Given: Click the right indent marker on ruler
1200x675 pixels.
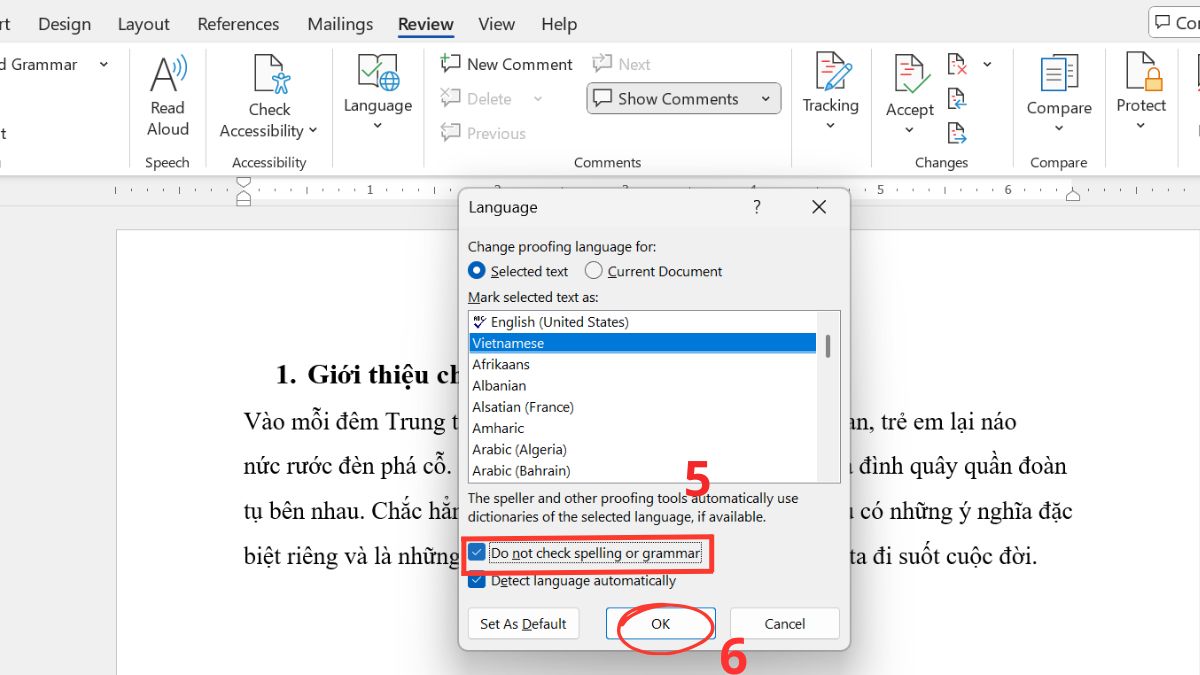Looking at the screenshot, I should pos(1073,196).
